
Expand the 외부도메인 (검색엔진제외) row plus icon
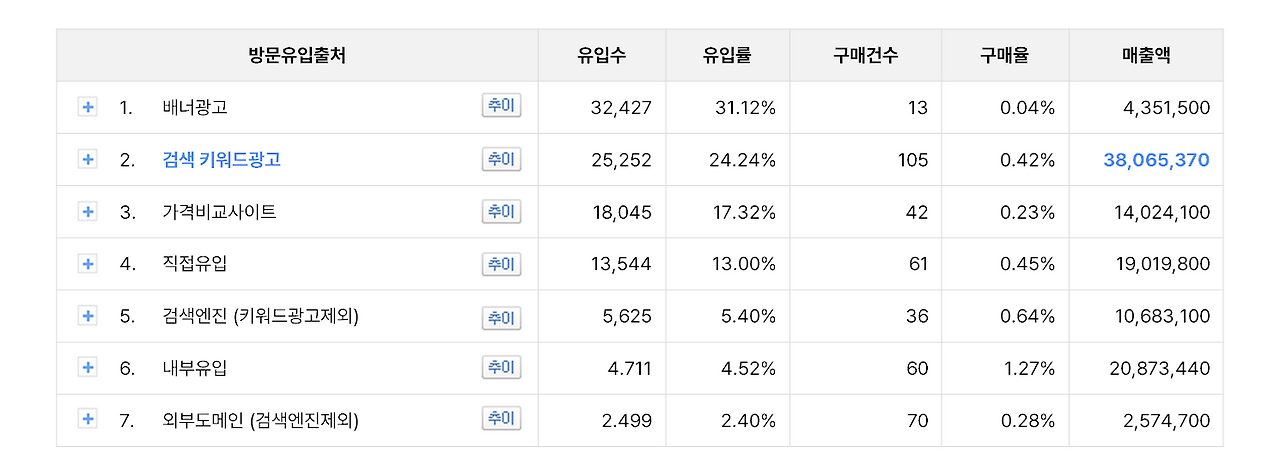coord(88,420)
